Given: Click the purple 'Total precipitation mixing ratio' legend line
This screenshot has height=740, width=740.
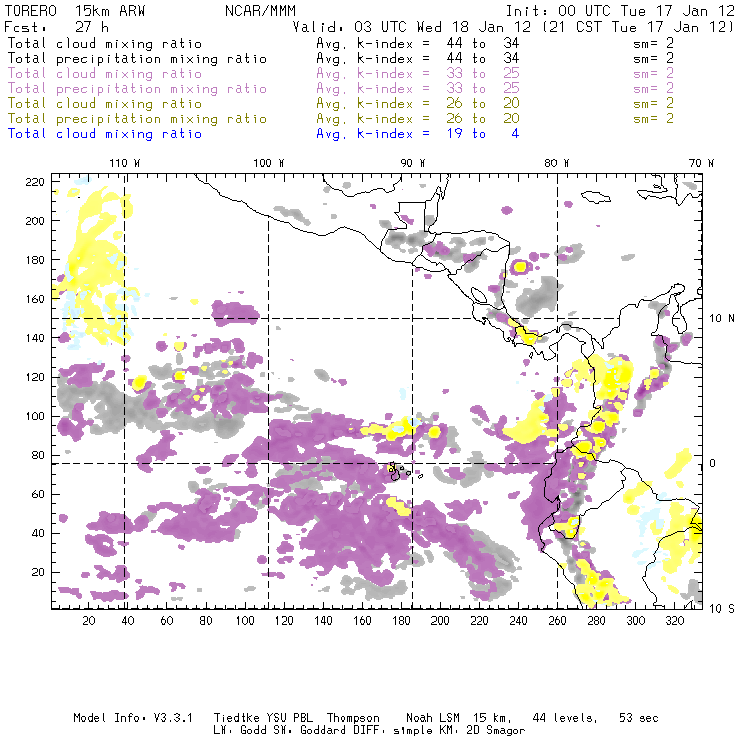Looking at the screenshot, I should pyautogui.click(x=137, y=89).
